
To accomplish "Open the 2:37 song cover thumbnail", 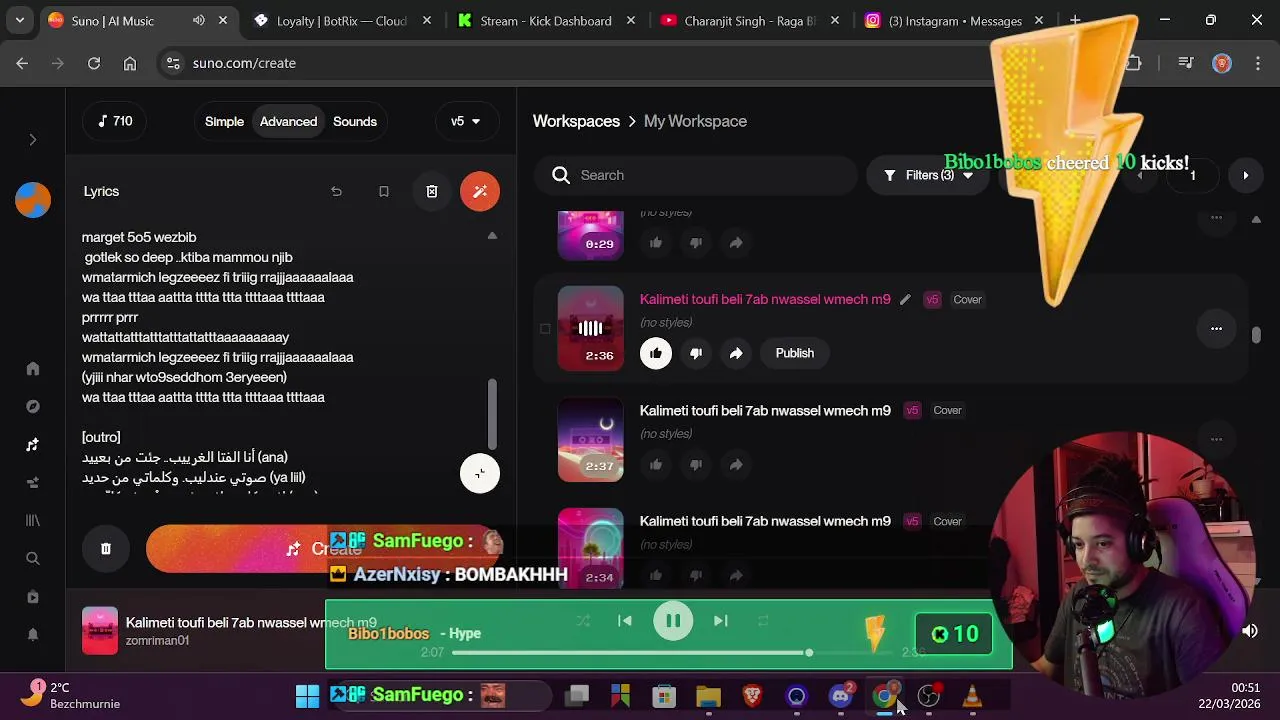I will pyautogui.click(x=590, y=440).
